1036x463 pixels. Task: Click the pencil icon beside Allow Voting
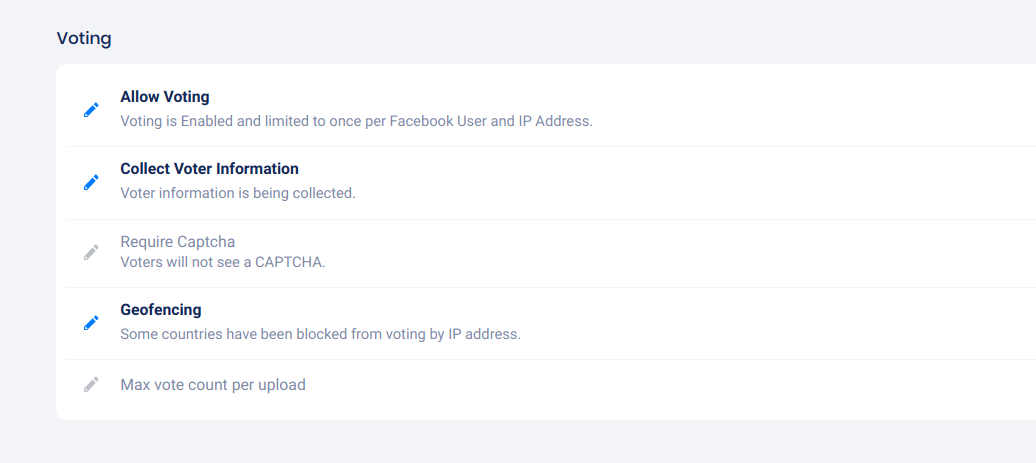pos(91,110)
